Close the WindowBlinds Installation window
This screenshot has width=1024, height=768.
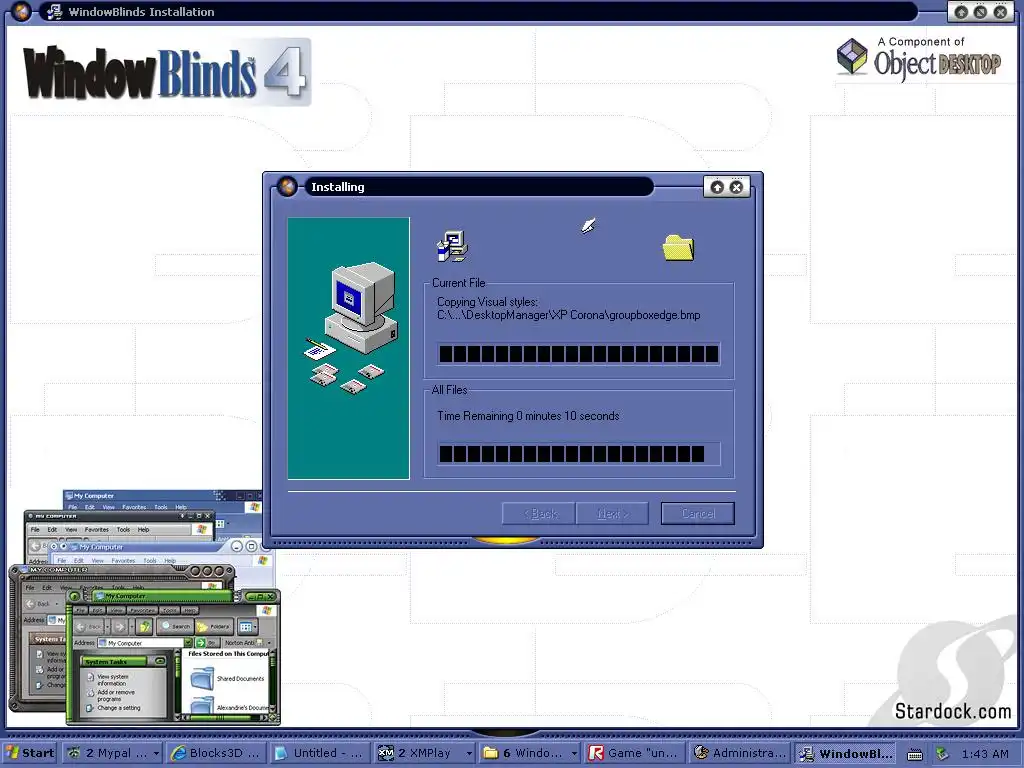pos(1000,12)
